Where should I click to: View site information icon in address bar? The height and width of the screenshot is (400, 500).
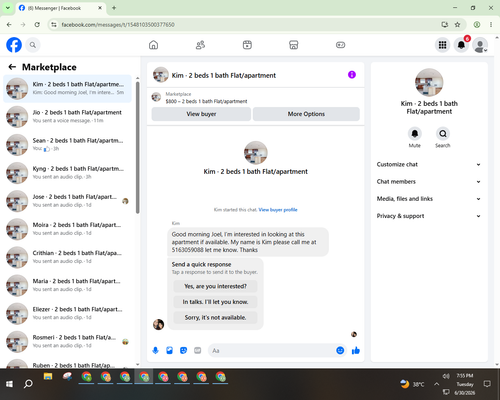tap(54, 24)
